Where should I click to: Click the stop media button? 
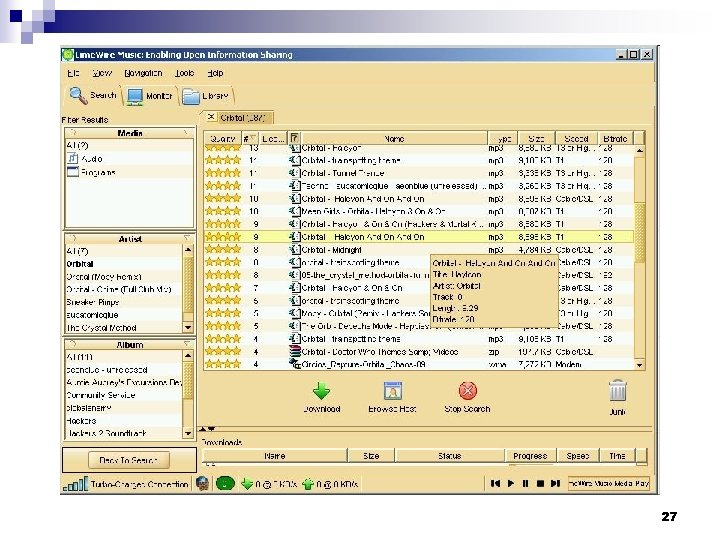click(540, 483)
